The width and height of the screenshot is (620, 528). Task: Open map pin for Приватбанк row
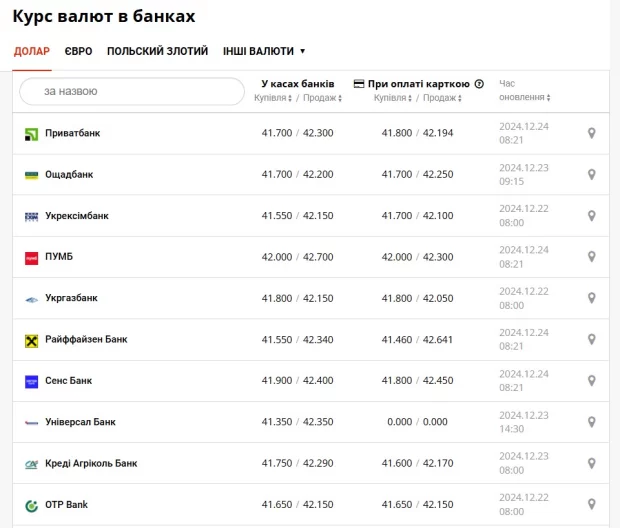coord(591,134)
